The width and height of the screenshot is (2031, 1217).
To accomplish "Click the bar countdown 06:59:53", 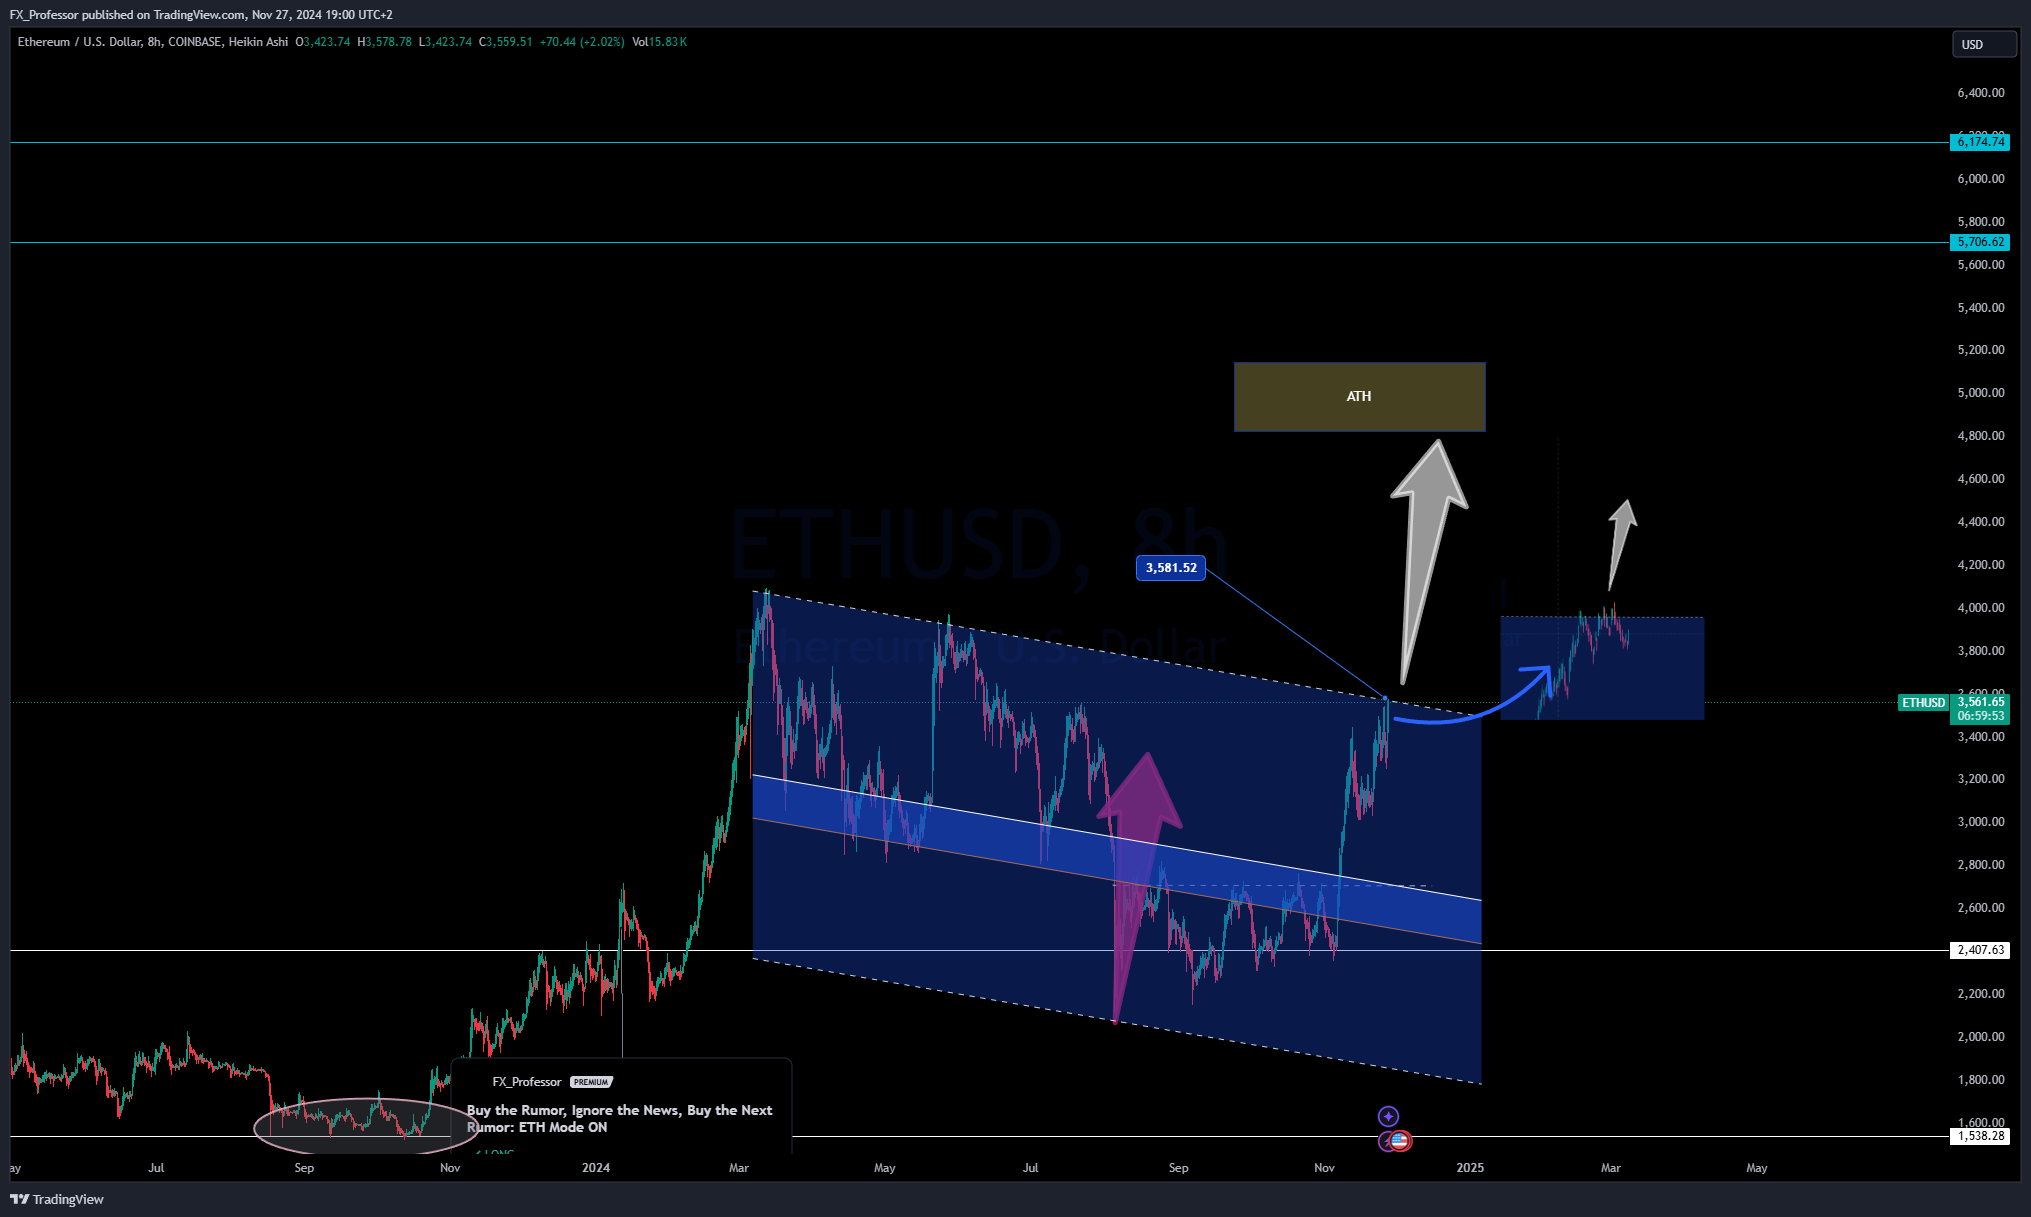I will point(1980,716).
